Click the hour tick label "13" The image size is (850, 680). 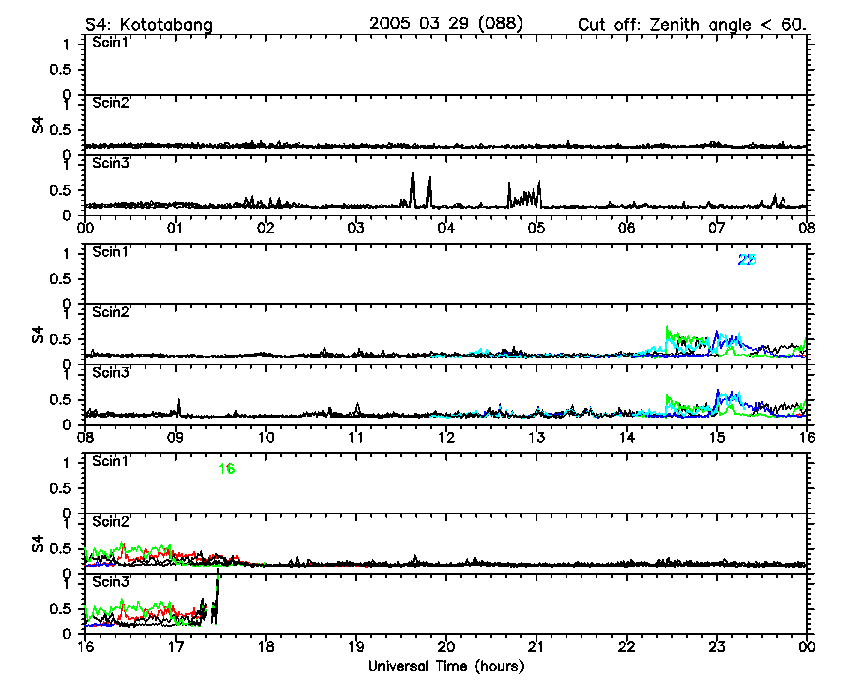click(536, 438)
